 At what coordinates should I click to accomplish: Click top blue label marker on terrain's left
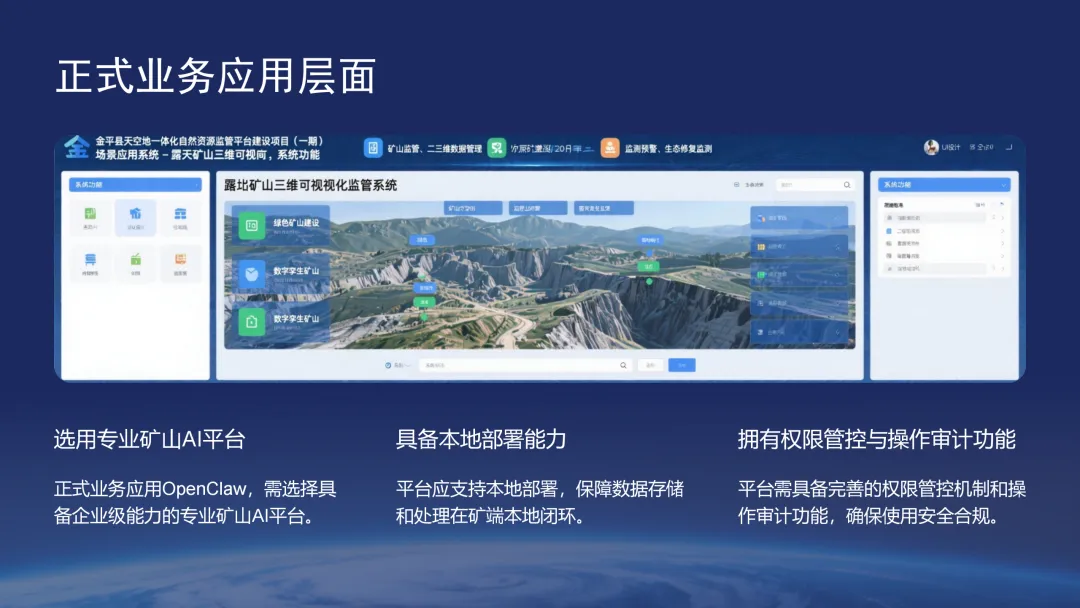click(422, 240)
